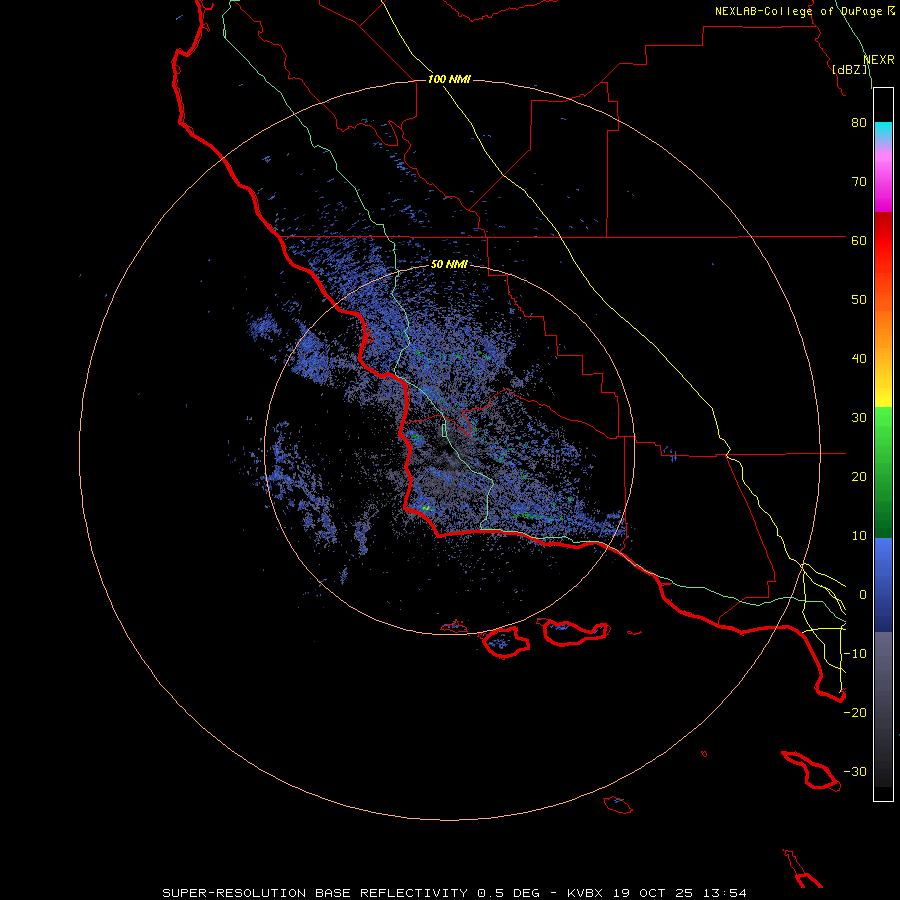Click the 50 NMI range ring label
The image size is (900, 900).
tap(449, 265)
